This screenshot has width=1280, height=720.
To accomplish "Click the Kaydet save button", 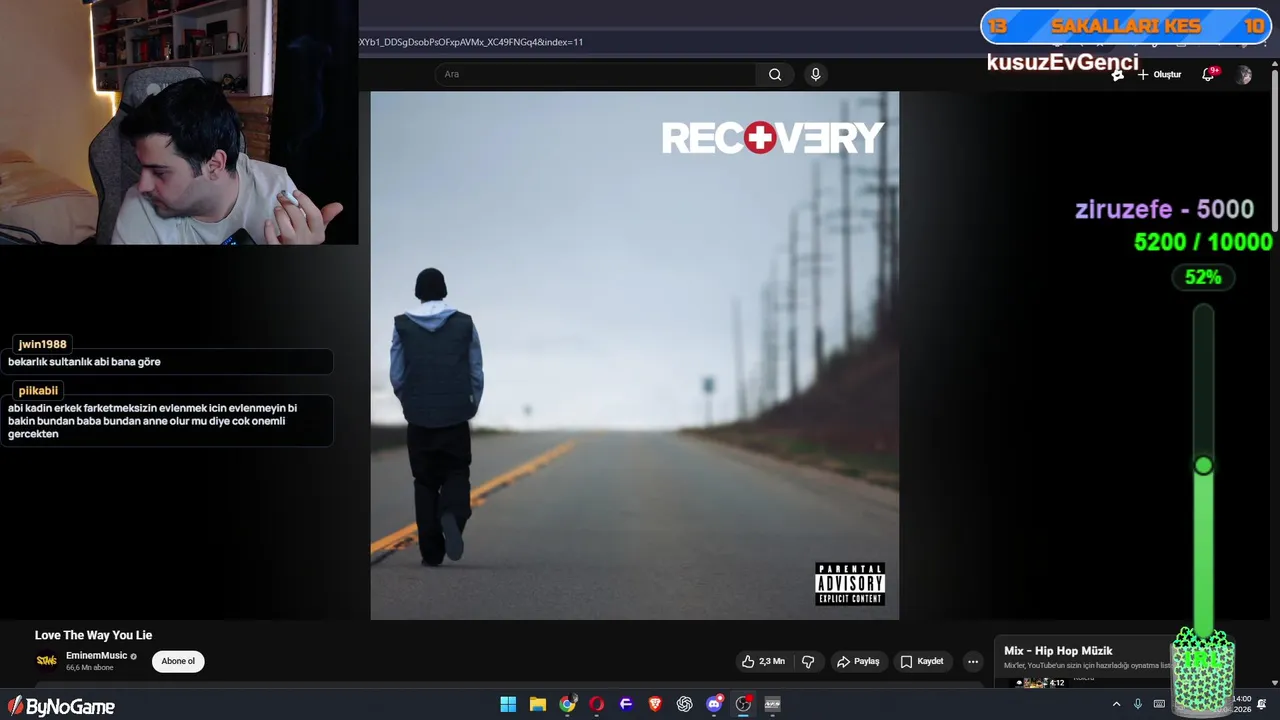I will coord(922,661).
